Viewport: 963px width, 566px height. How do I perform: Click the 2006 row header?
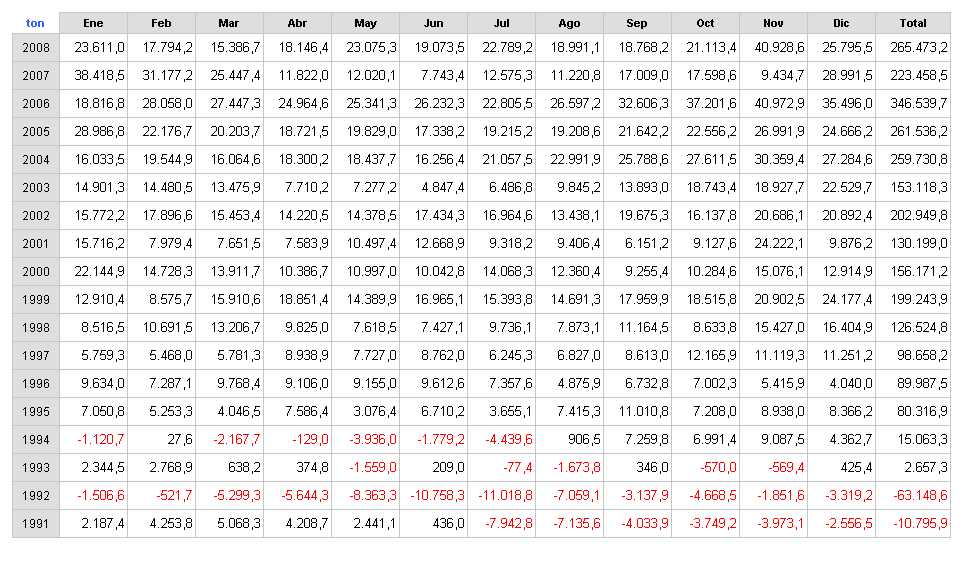pyautogui.click(x=36, y=103)
